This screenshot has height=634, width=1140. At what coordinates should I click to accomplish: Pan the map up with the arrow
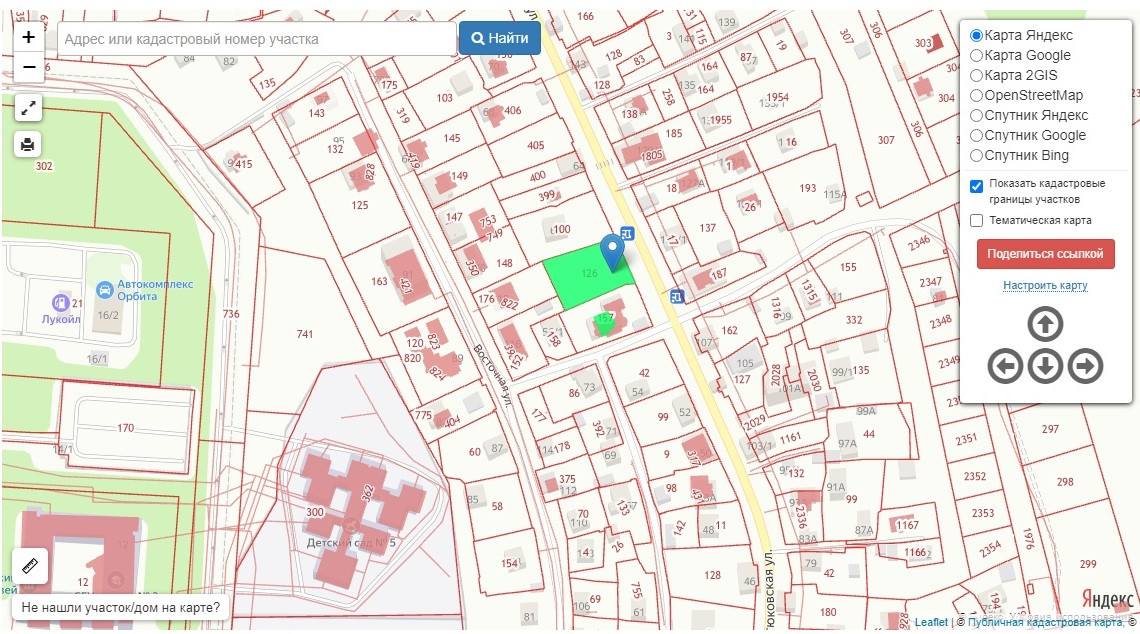[x=1045, y=324]
